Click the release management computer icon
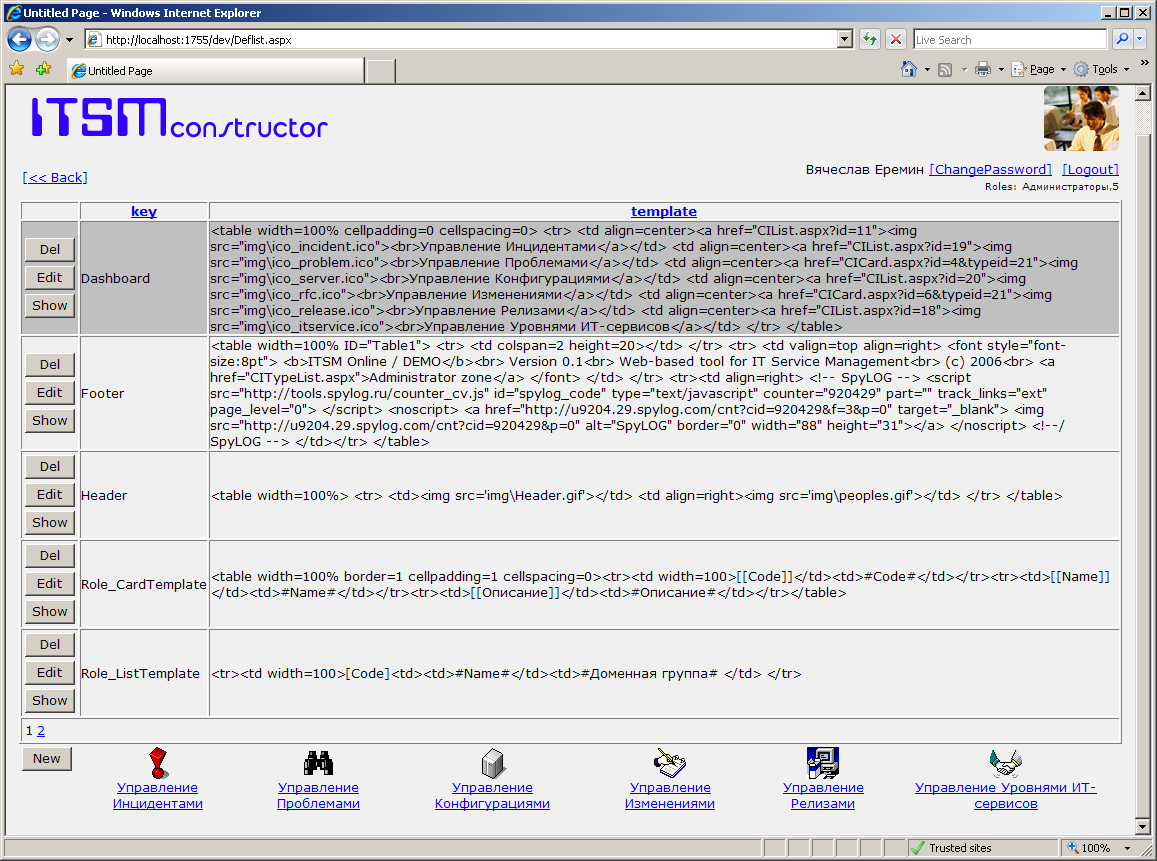 click(x=823, y=763)
